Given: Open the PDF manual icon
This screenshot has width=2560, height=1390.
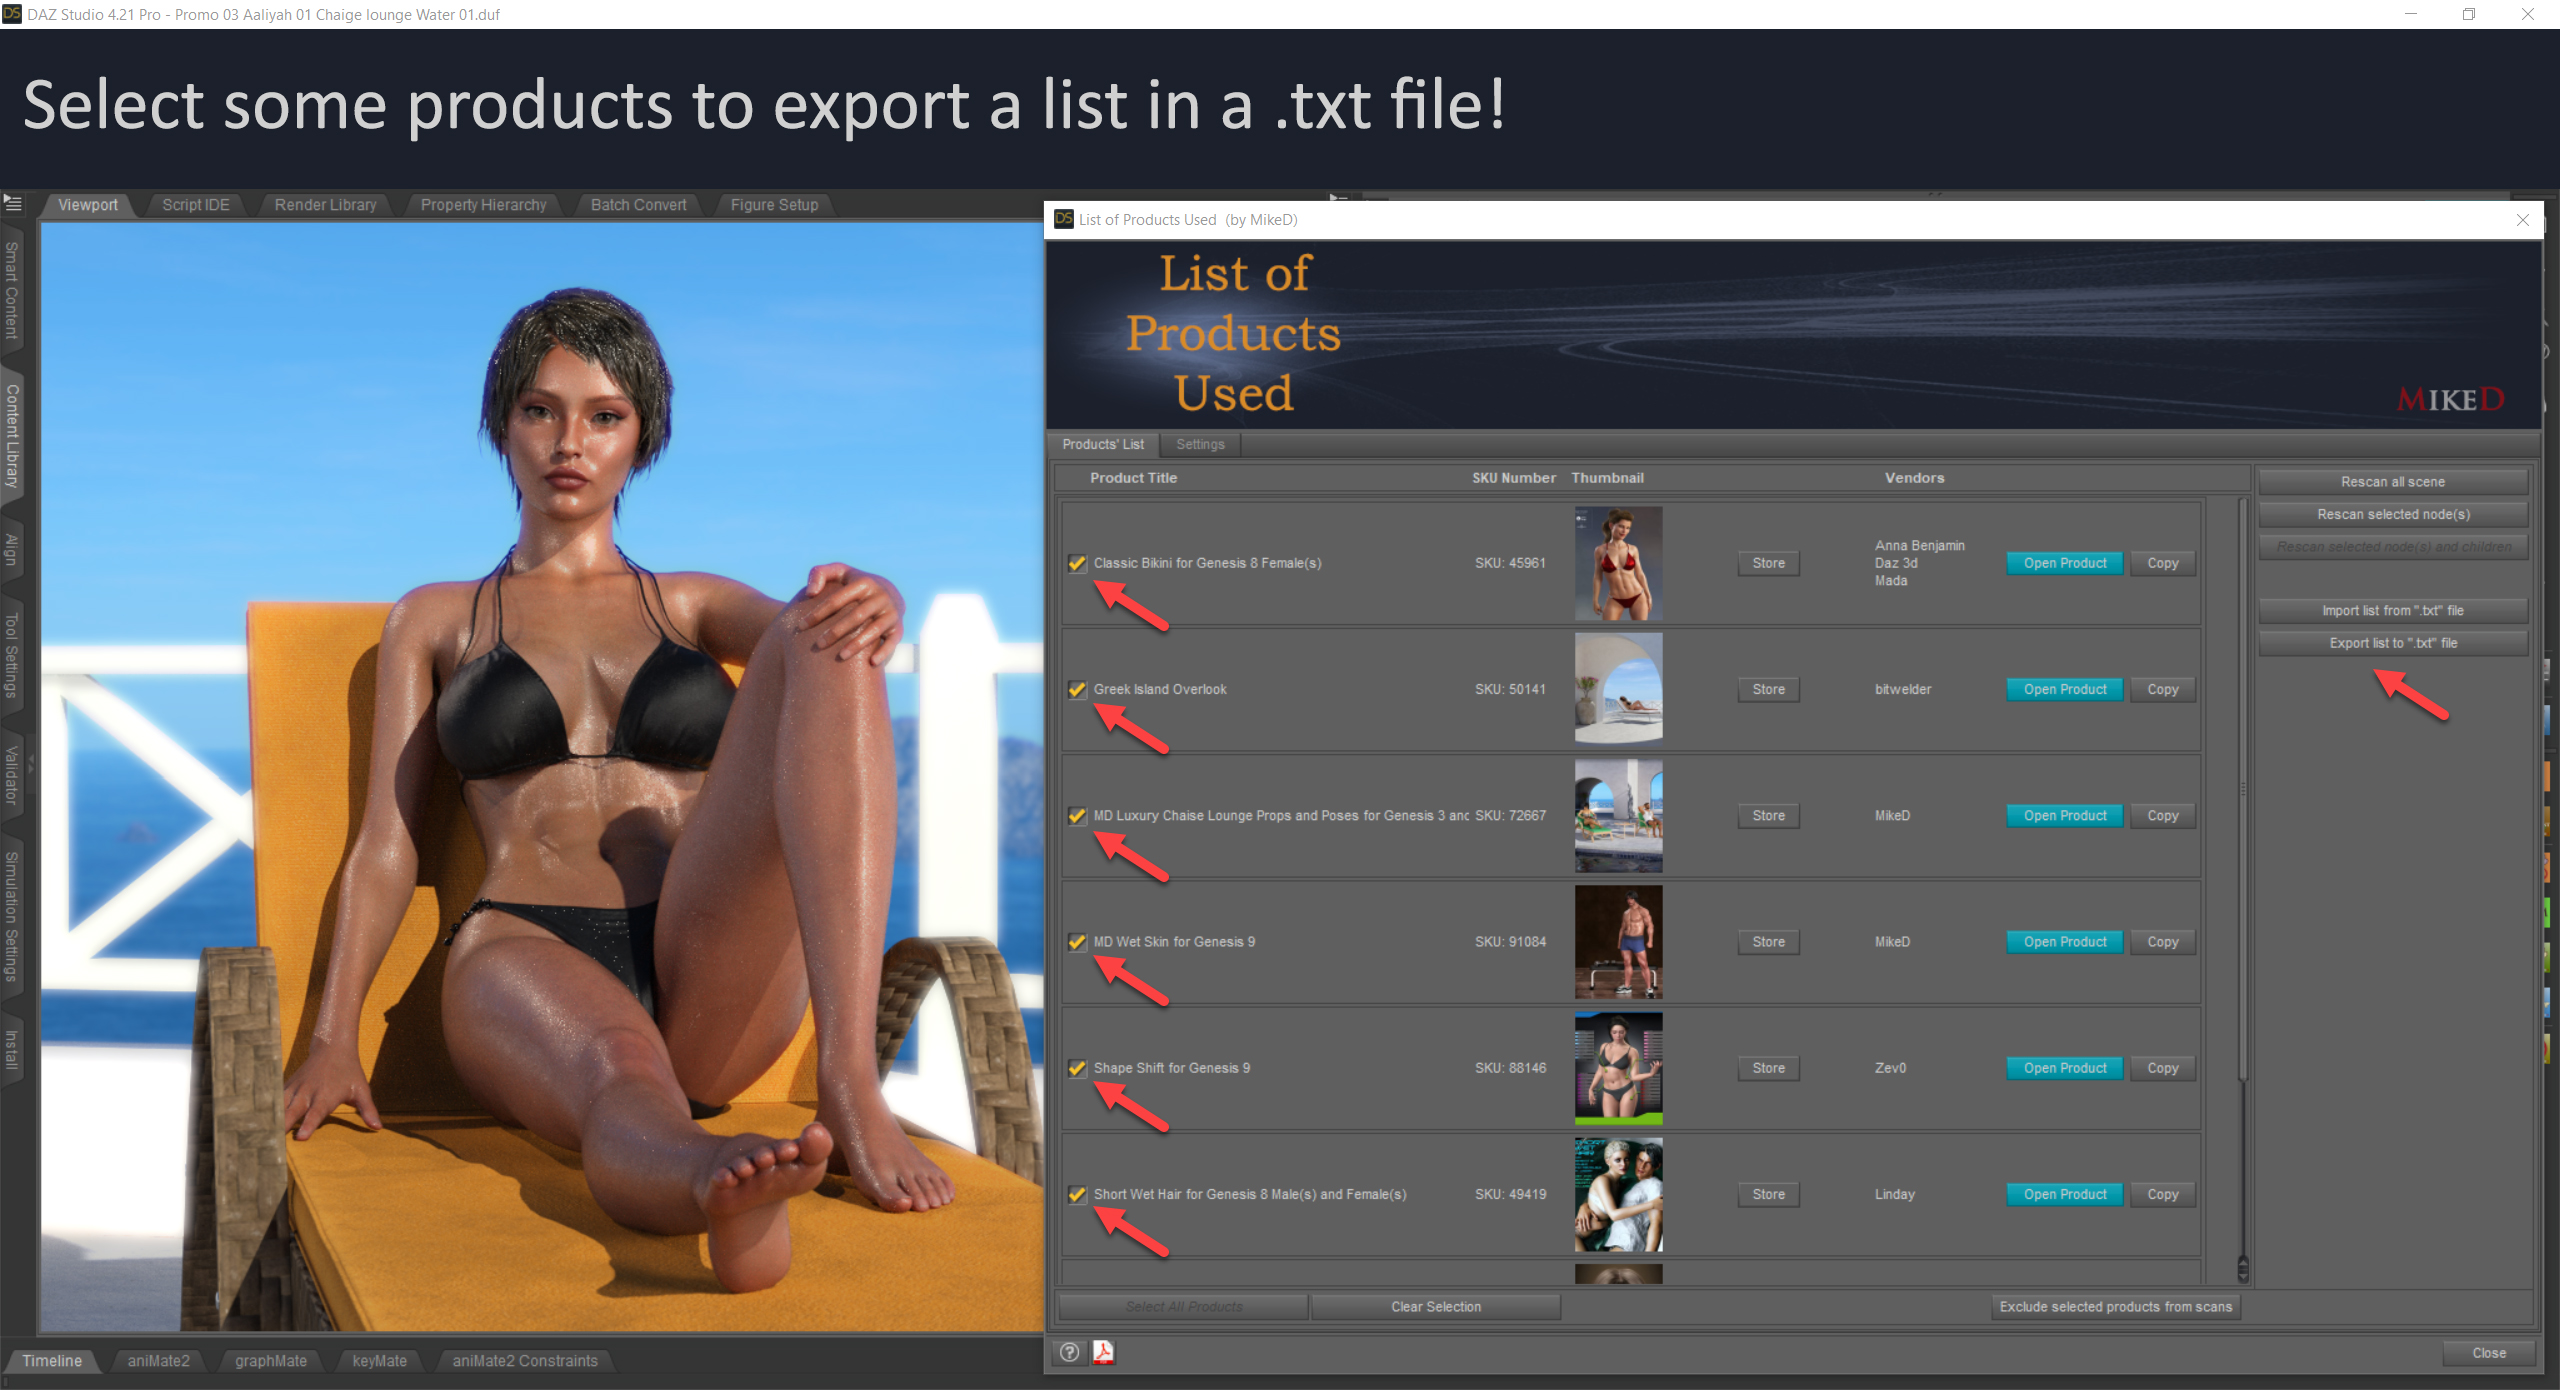Looking at the screenshot, I should [x=1103, y=1352].
